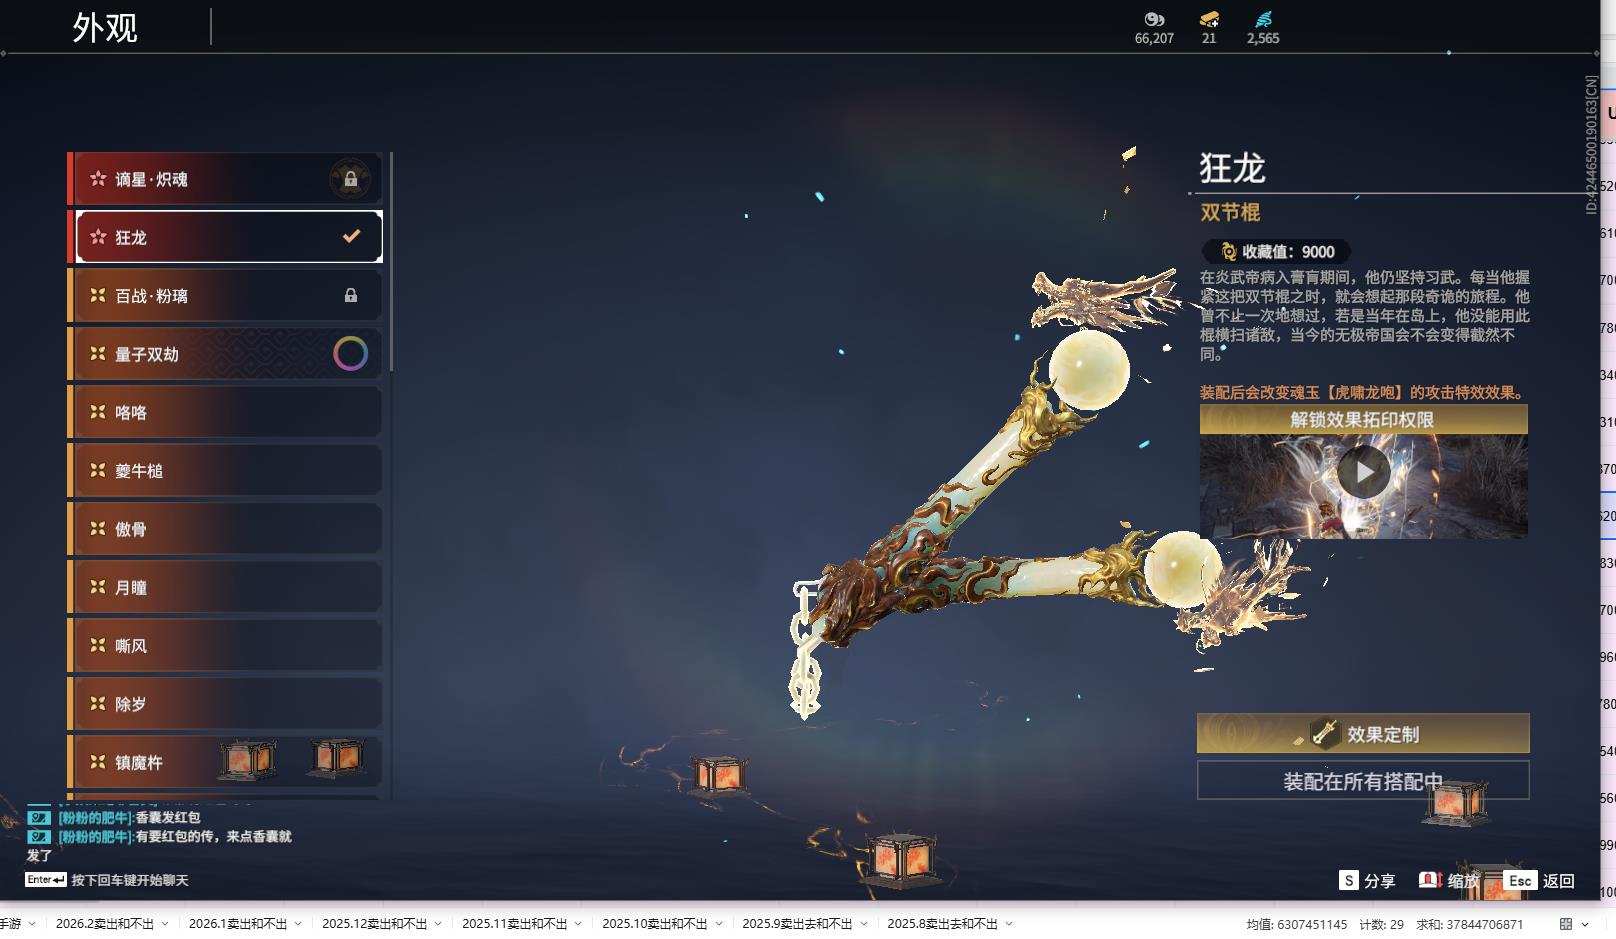Image resolution: width=1616 pixels, height=939 pixels.
Task: Select the 外观 title at top left
Action: click(x=104, y=26)
